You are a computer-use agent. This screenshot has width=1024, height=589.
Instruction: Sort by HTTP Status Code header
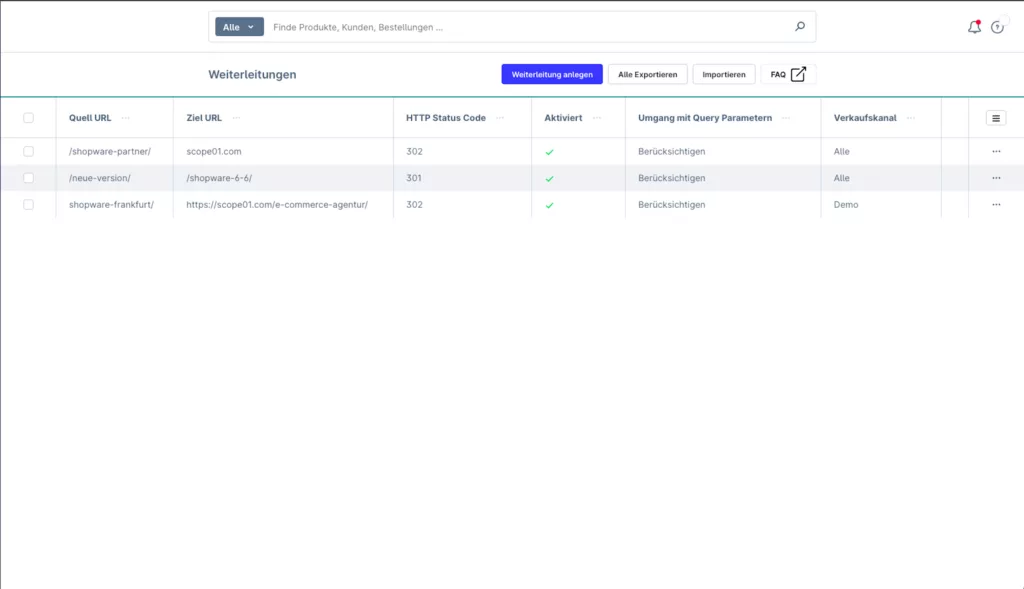(445, 118)
